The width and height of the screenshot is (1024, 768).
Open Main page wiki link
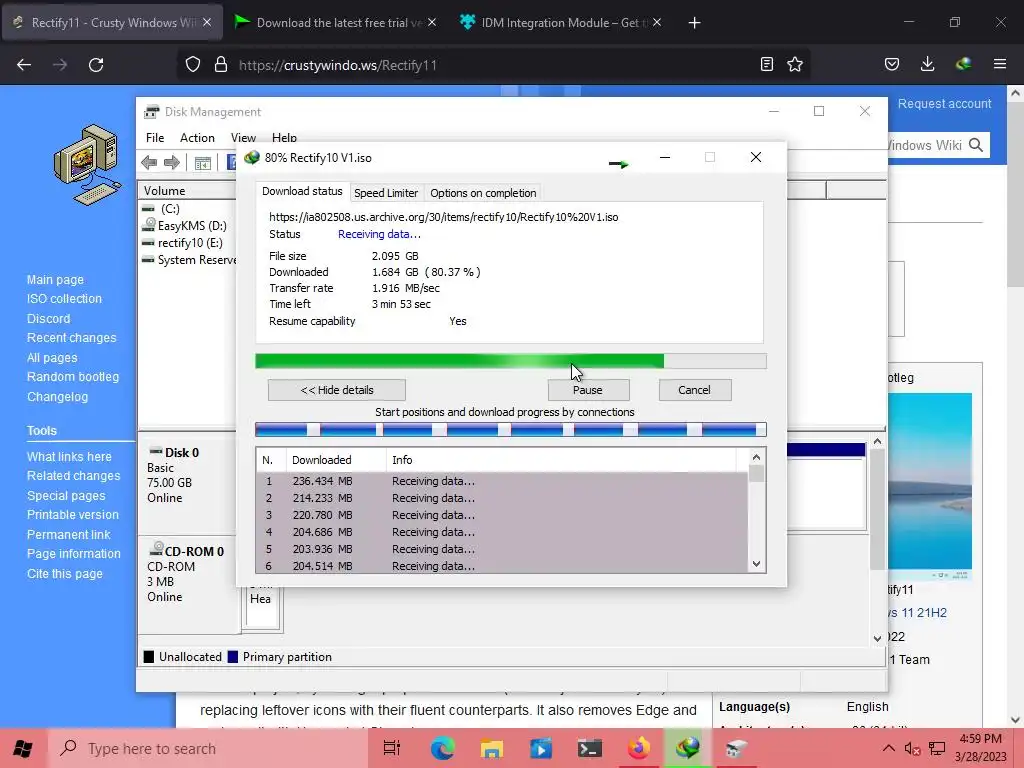pos(56,280)
